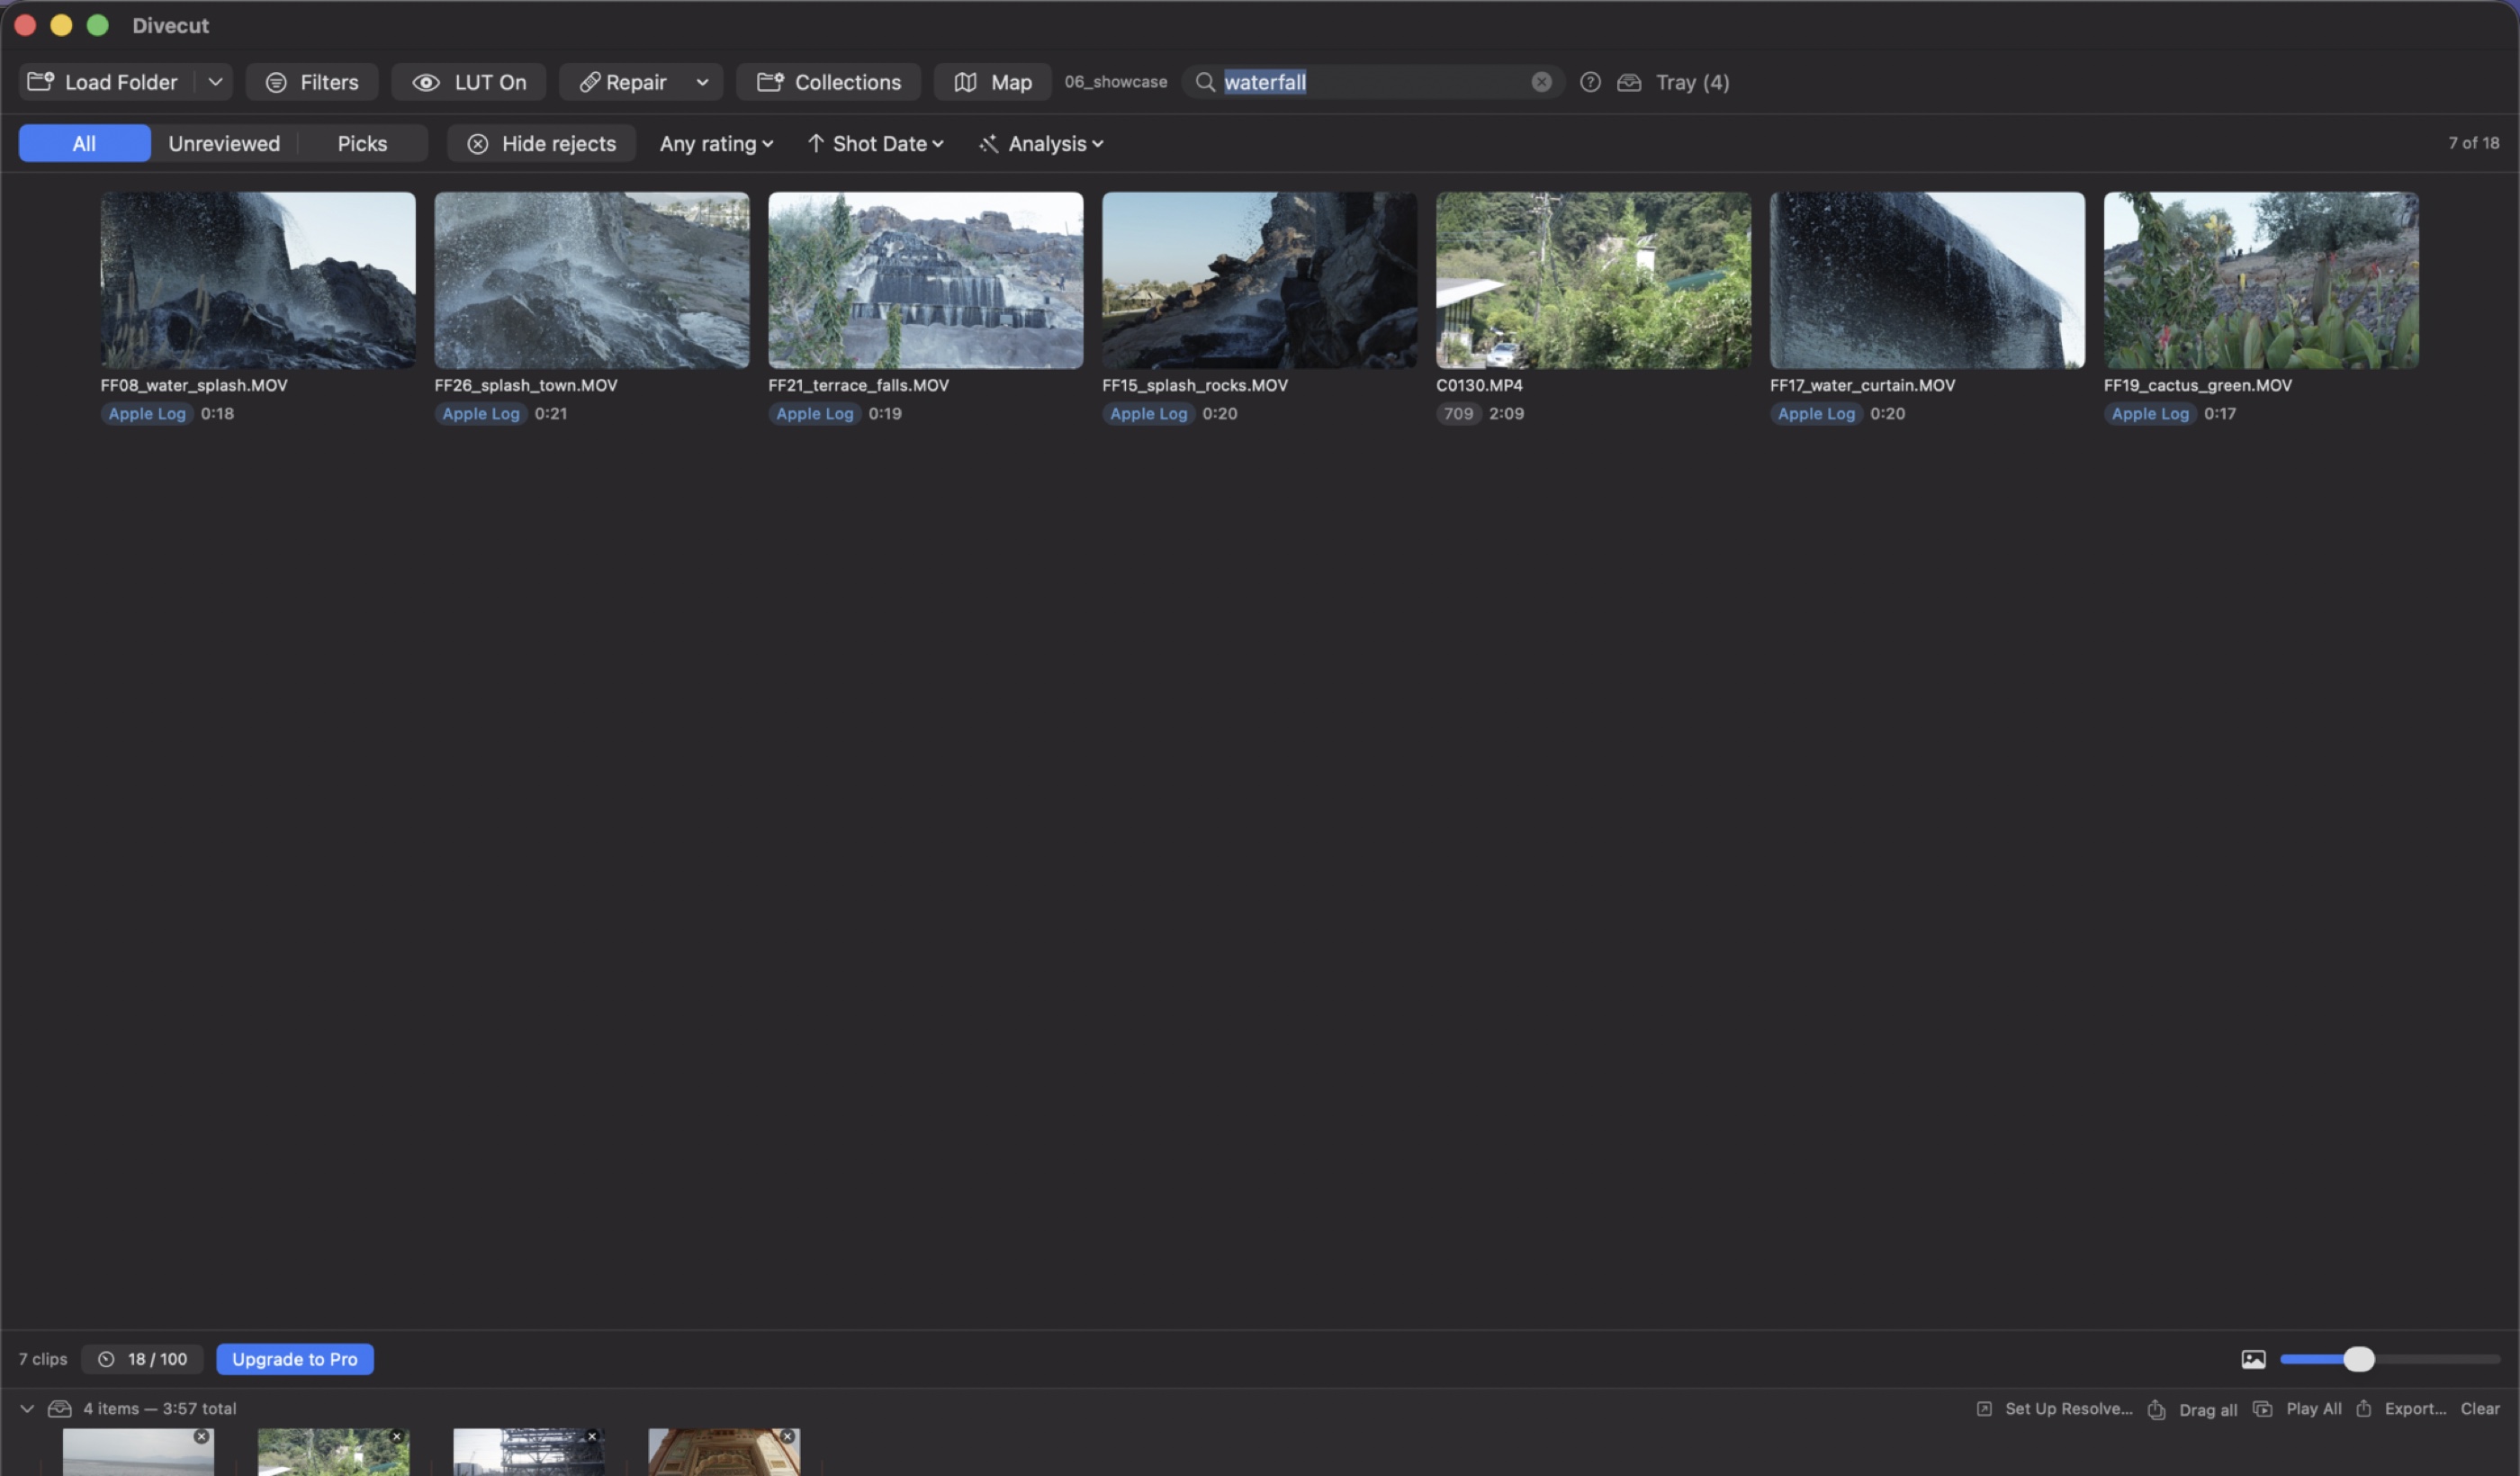Open the Shot Date sort dropdown
The width and height of the screenshot is (2520, 1476).
(875, 143)
